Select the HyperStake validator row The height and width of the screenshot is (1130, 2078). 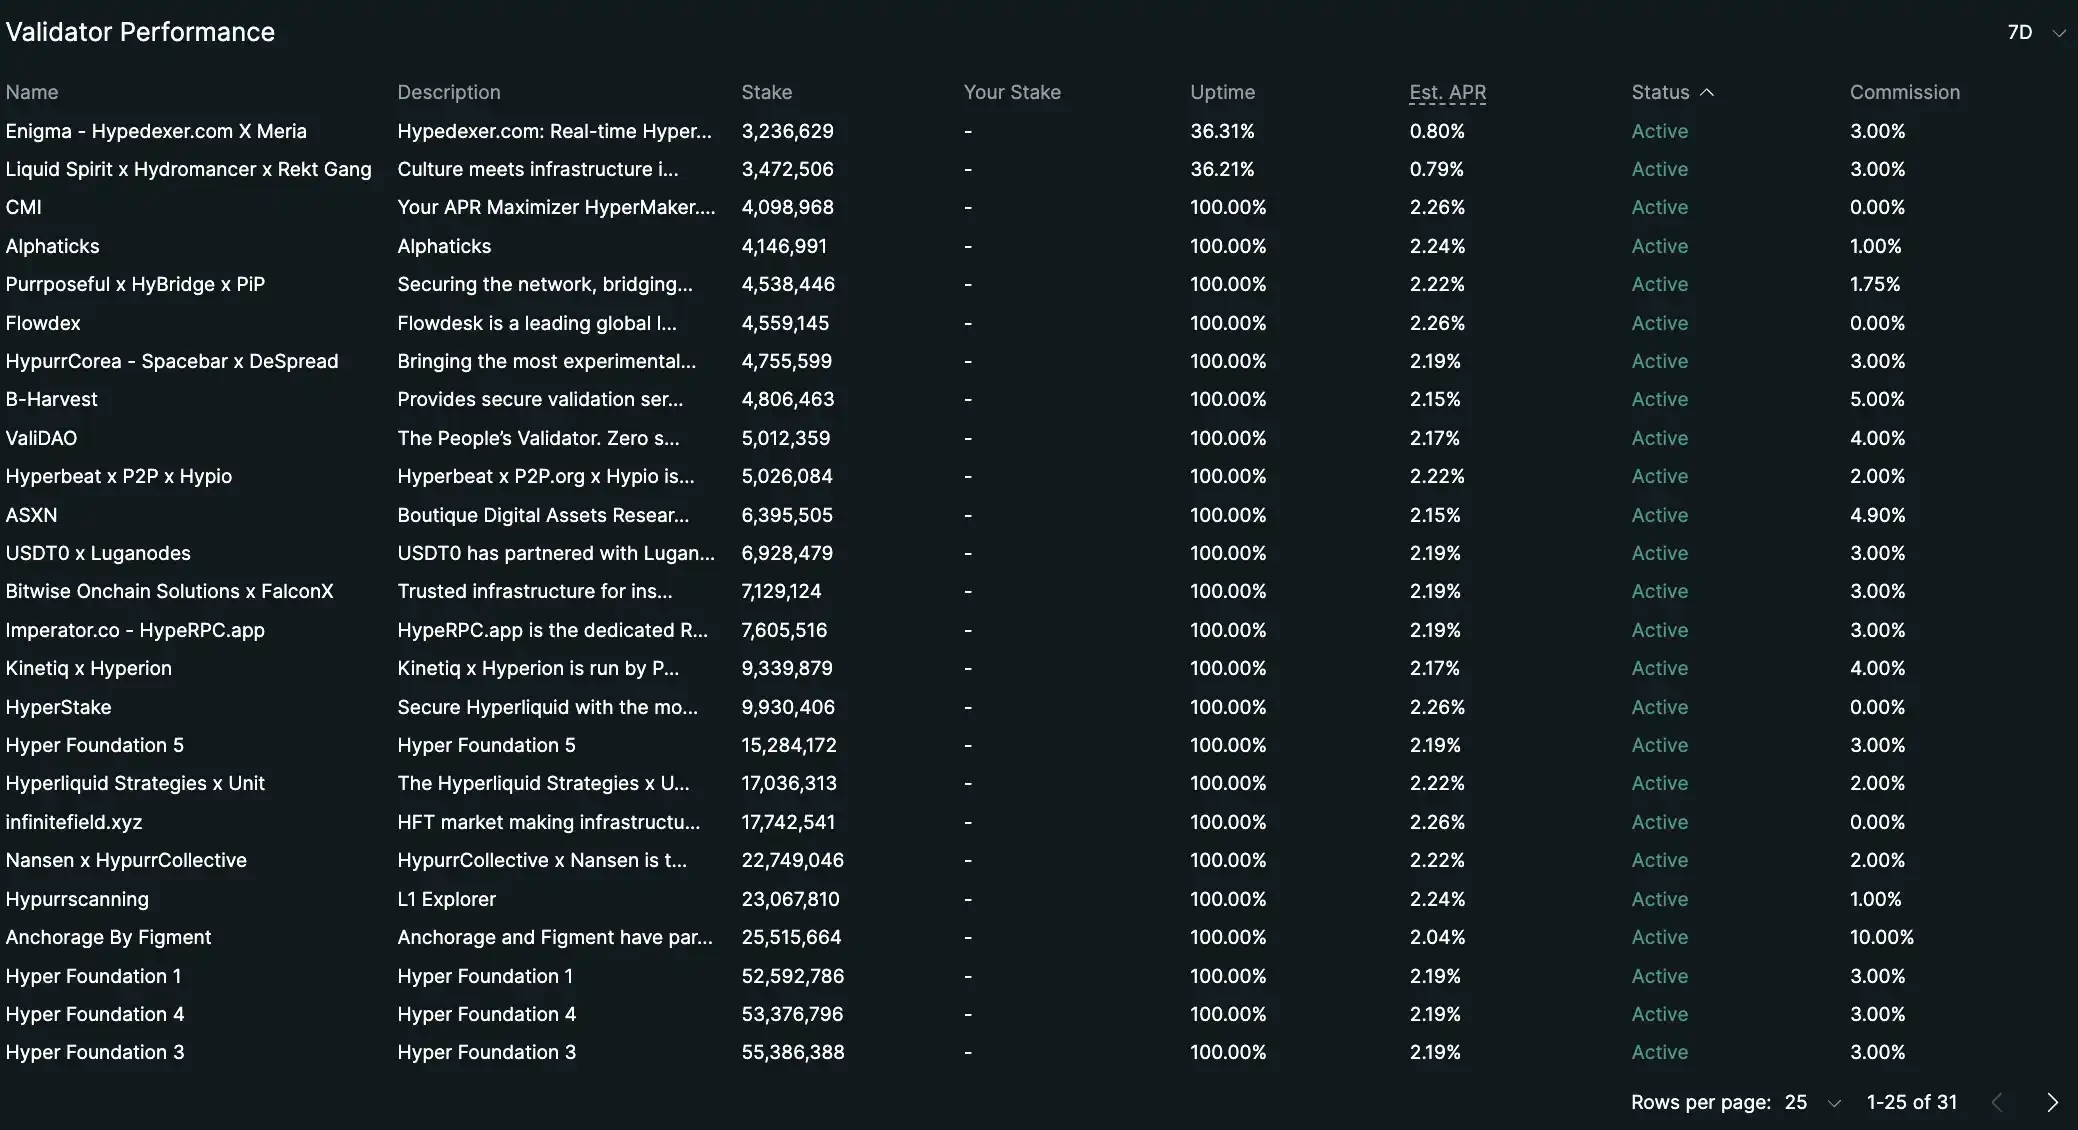[1039, 707]
